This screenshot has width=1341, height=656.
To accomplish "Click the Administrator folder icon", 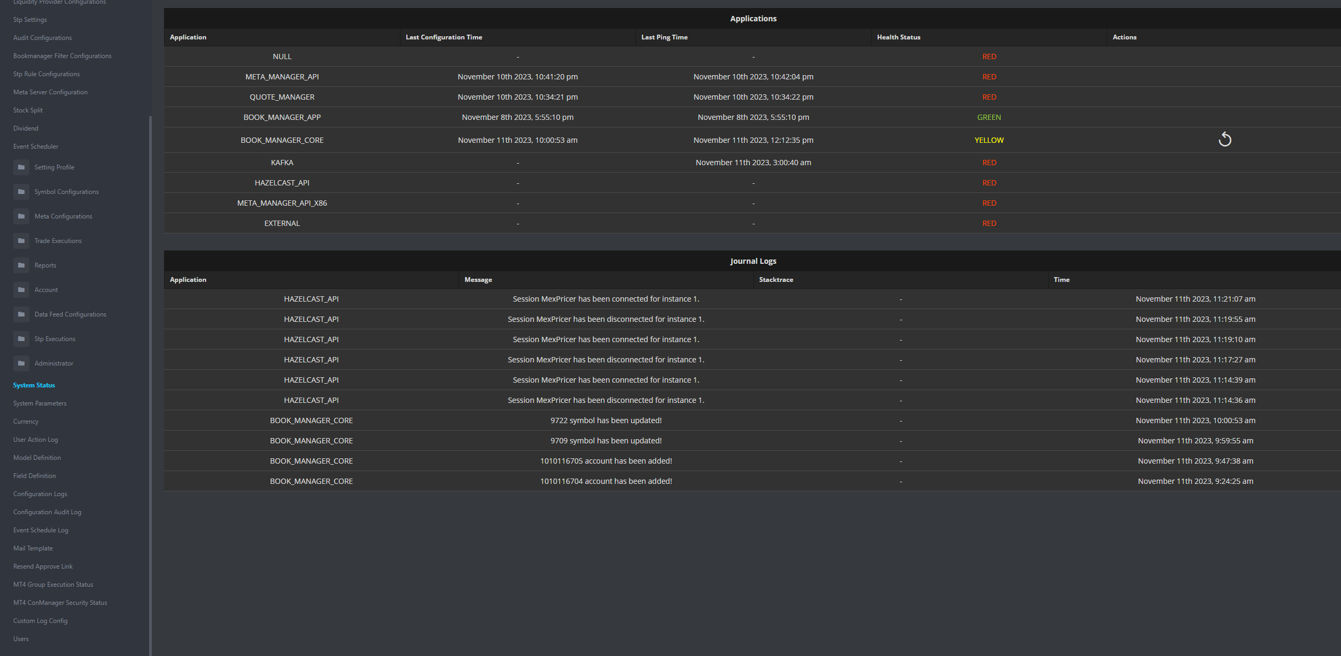I will coord(21,363).
